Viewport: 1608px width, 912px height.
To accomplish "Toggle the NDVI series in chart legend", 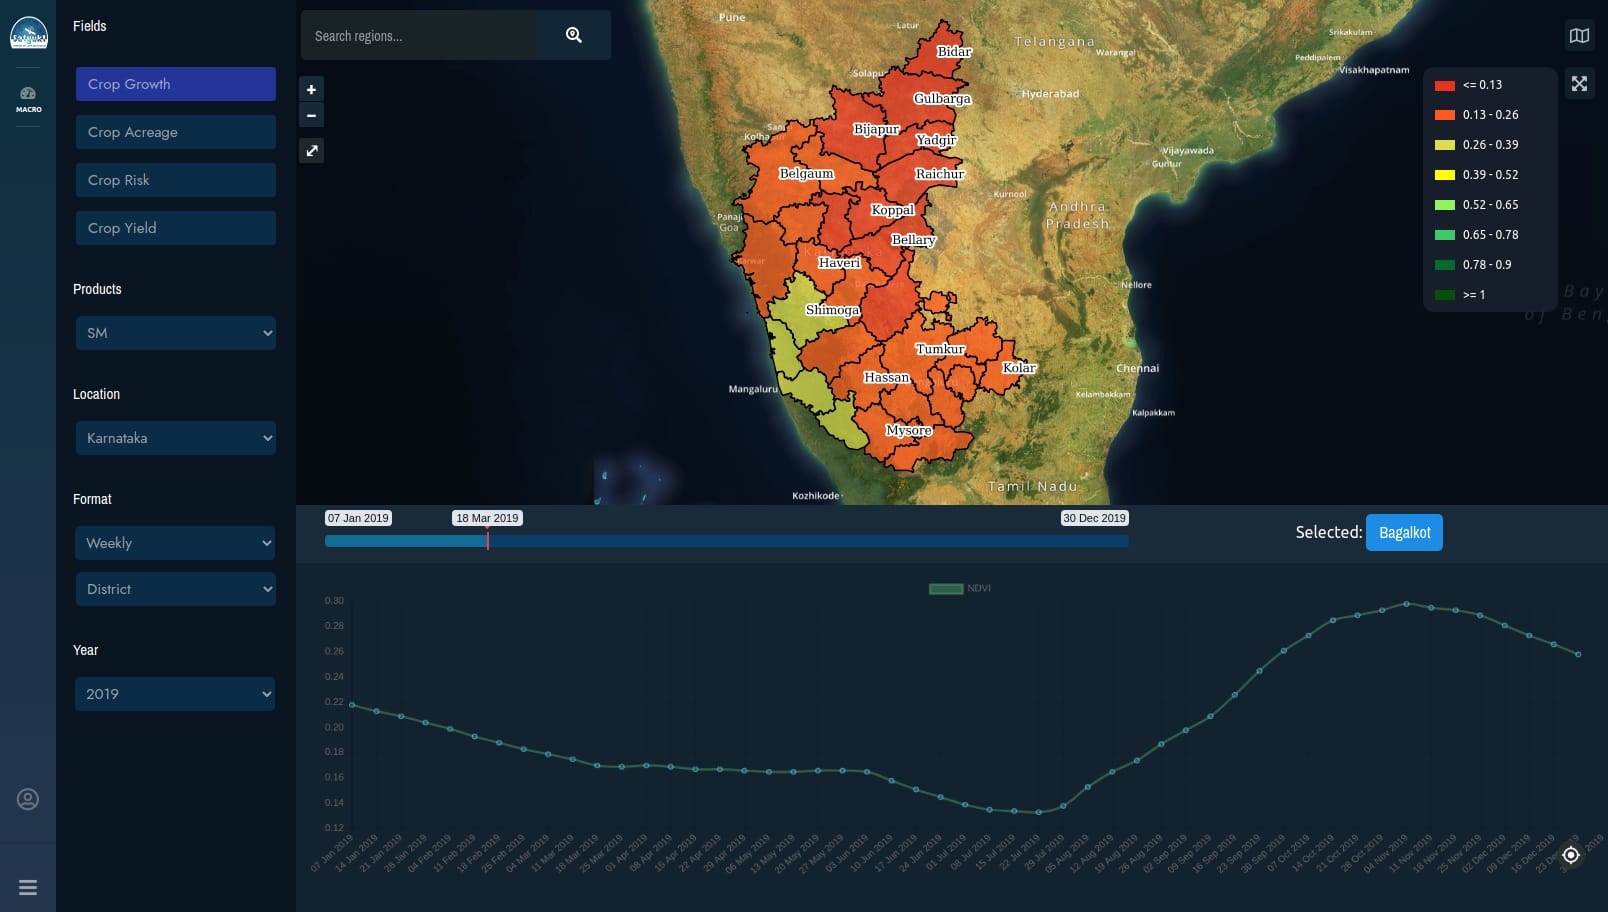I will (x=958, y=588).
